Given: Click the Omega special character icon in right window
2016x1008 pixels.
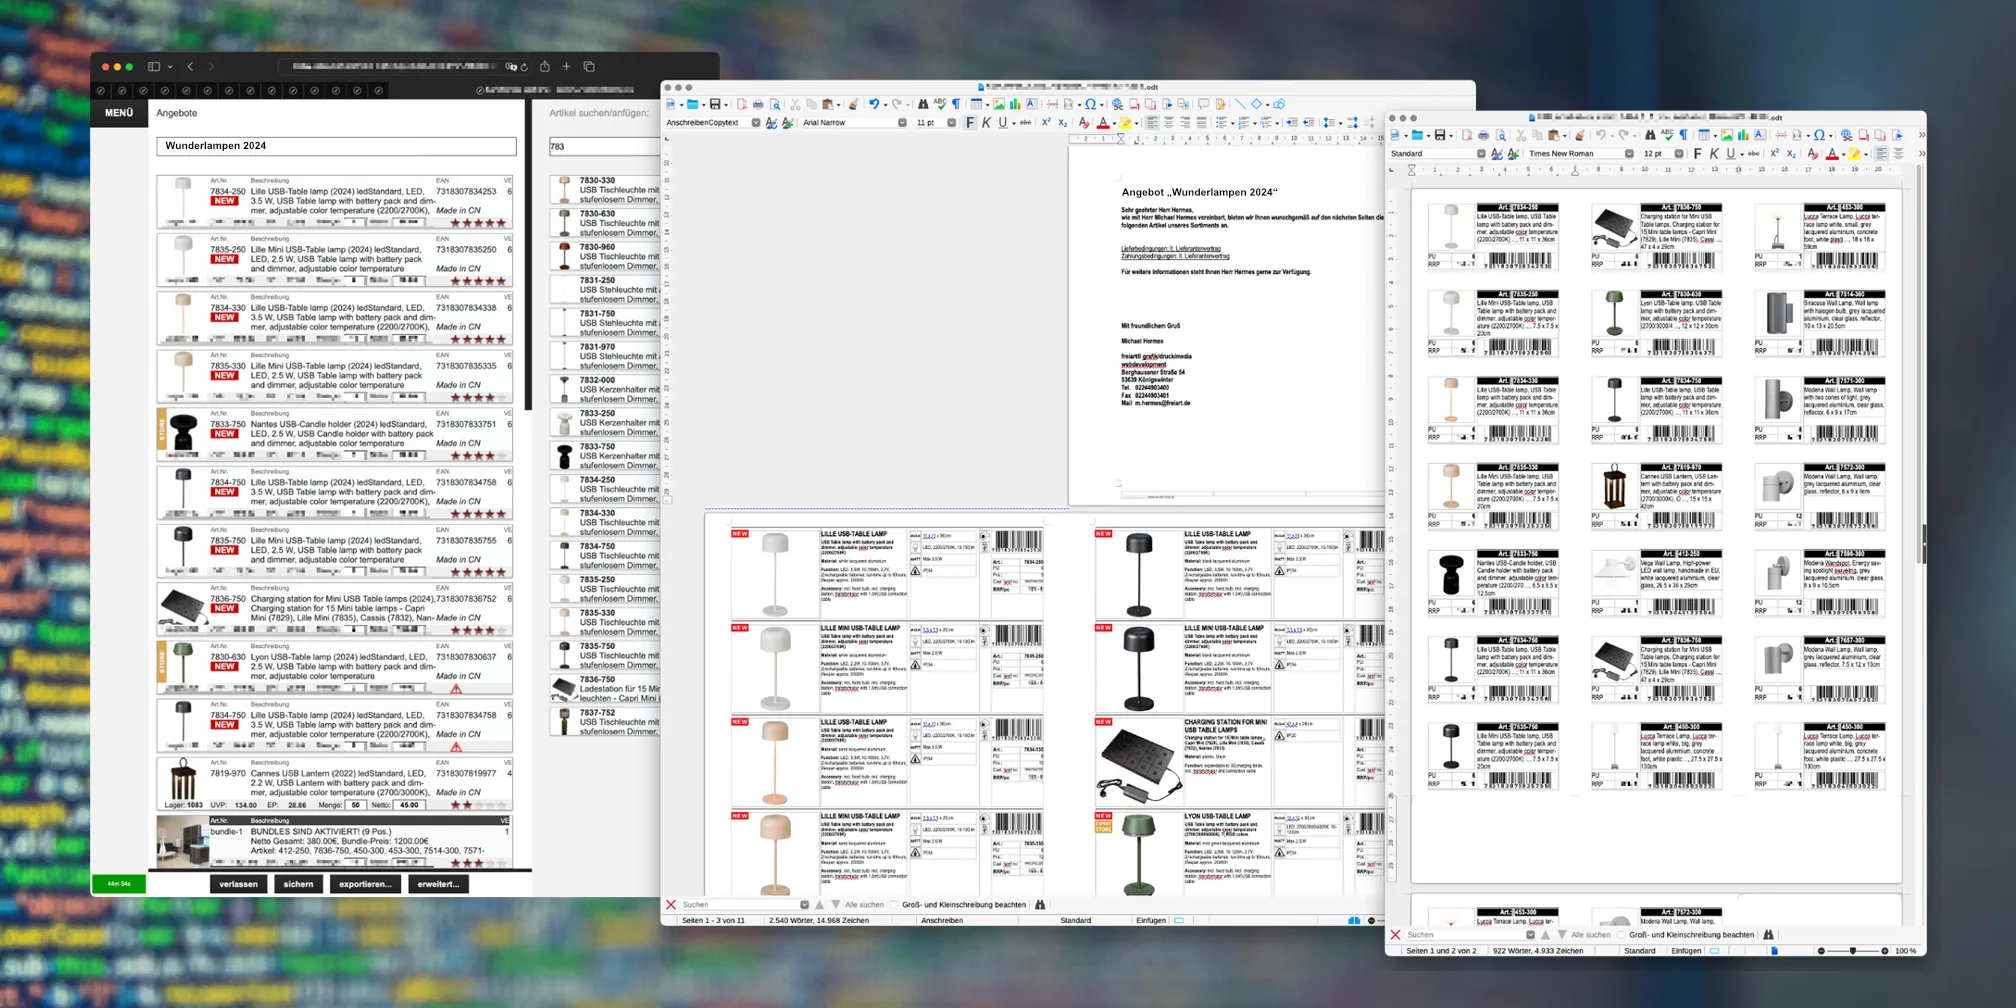Looking at the screenshot, I should coord(1819,135).
